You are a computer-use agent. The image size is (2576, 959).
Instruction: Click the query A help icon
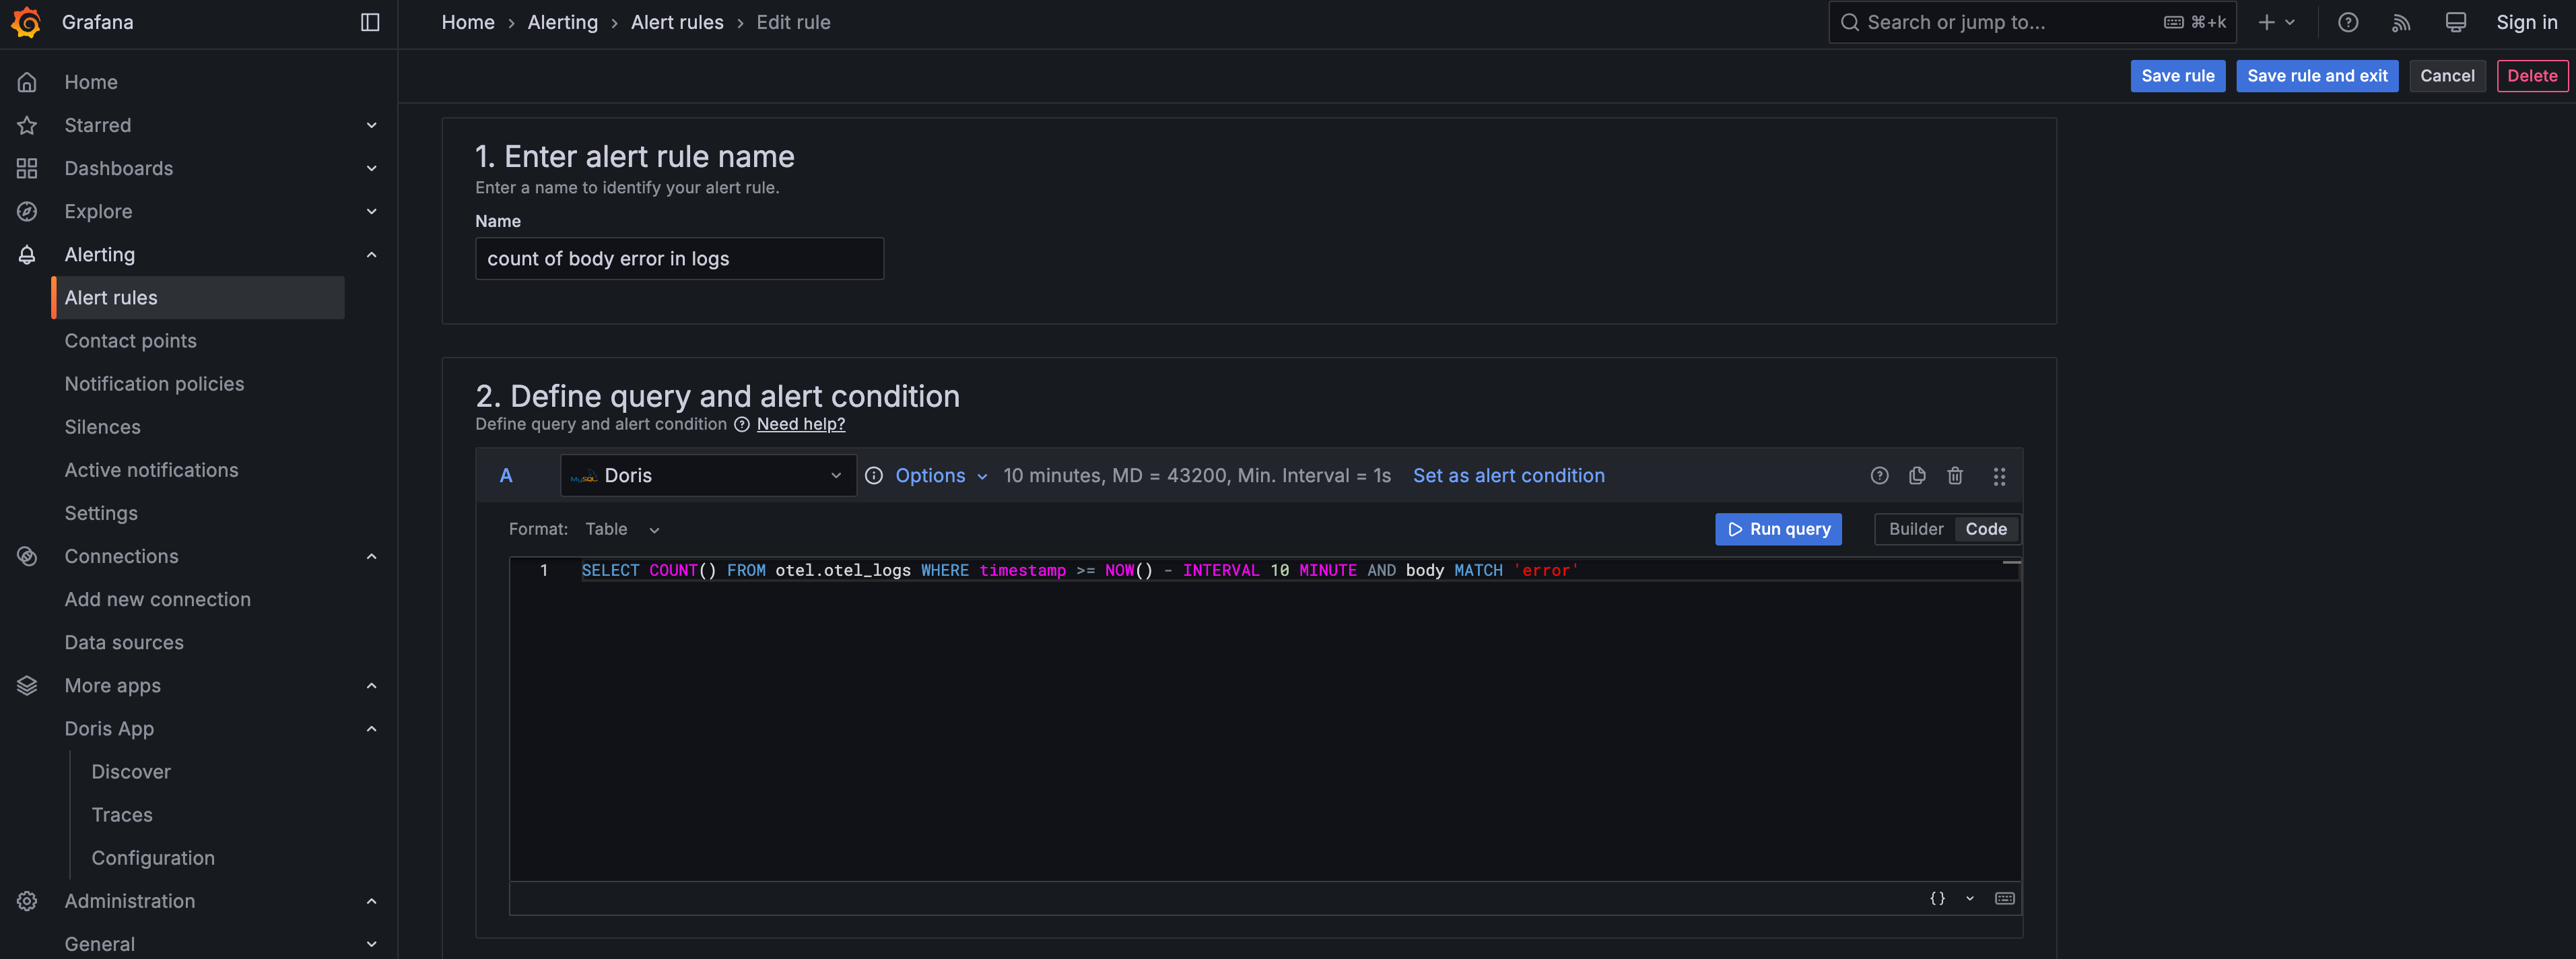[x=1880, y=475]
